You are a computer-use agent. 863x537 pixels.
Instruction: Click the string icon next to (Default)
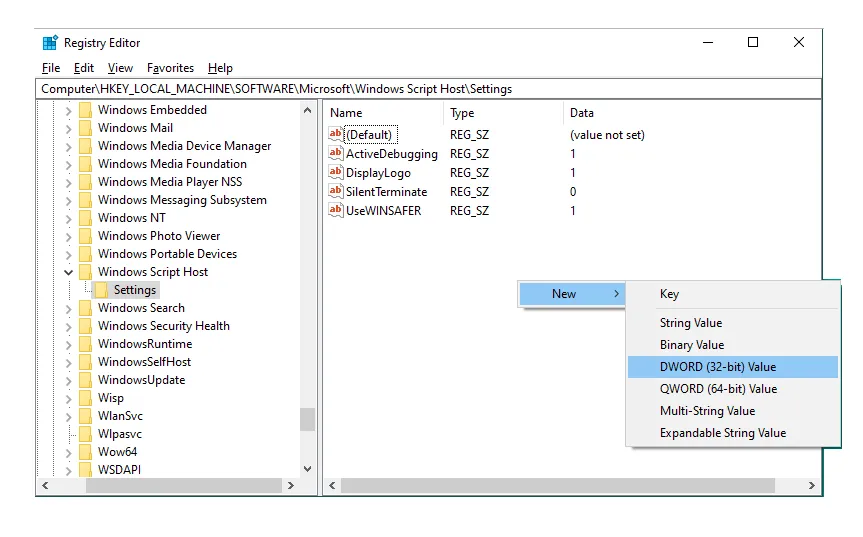335,134
